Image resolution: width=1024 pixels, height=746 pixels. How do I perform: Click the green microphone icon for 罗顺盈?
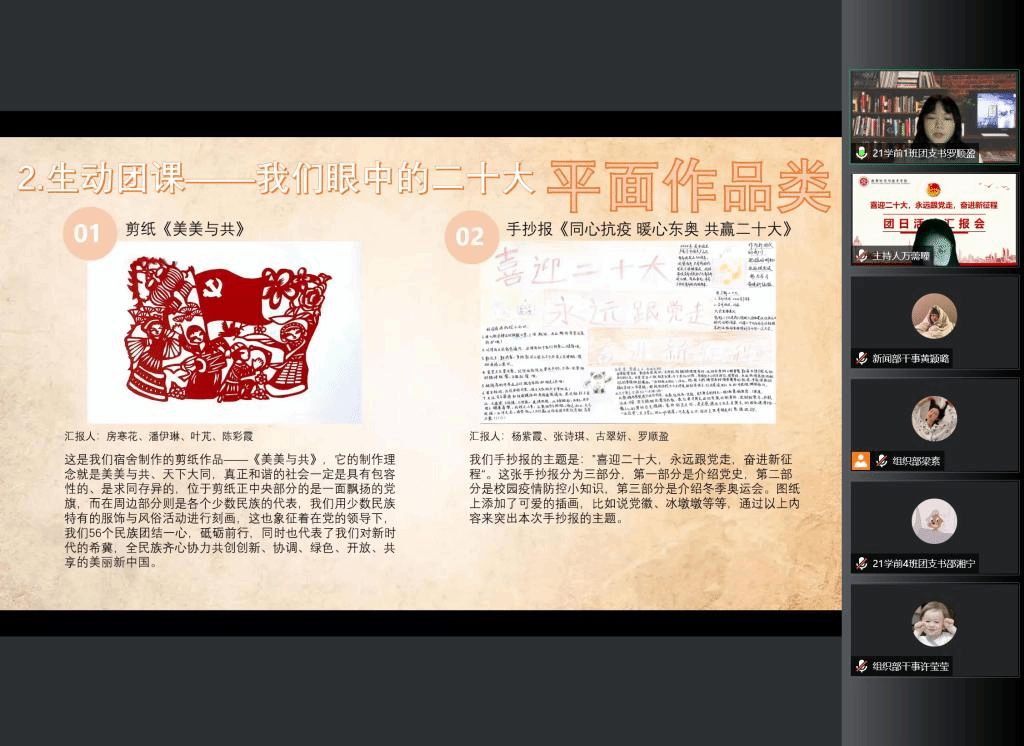point(861,153)
